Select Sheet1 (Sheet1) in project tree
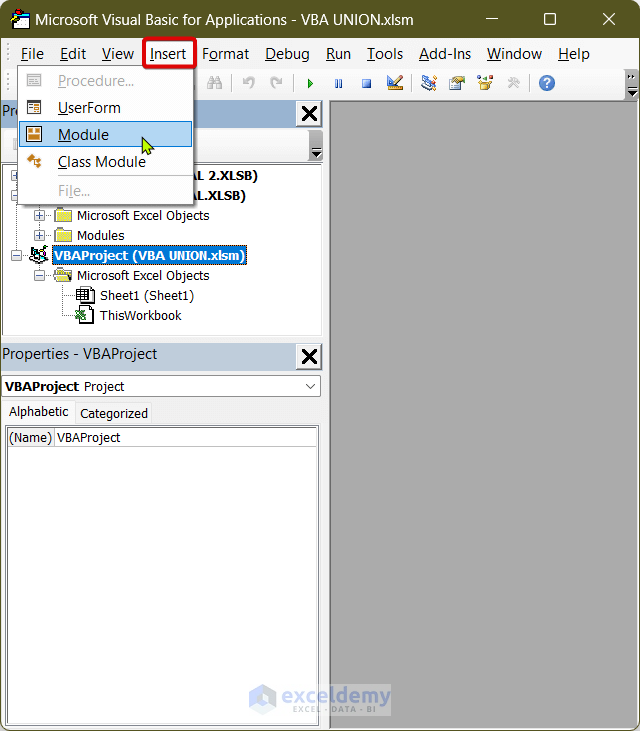640x731 pixels. [147, 296]
